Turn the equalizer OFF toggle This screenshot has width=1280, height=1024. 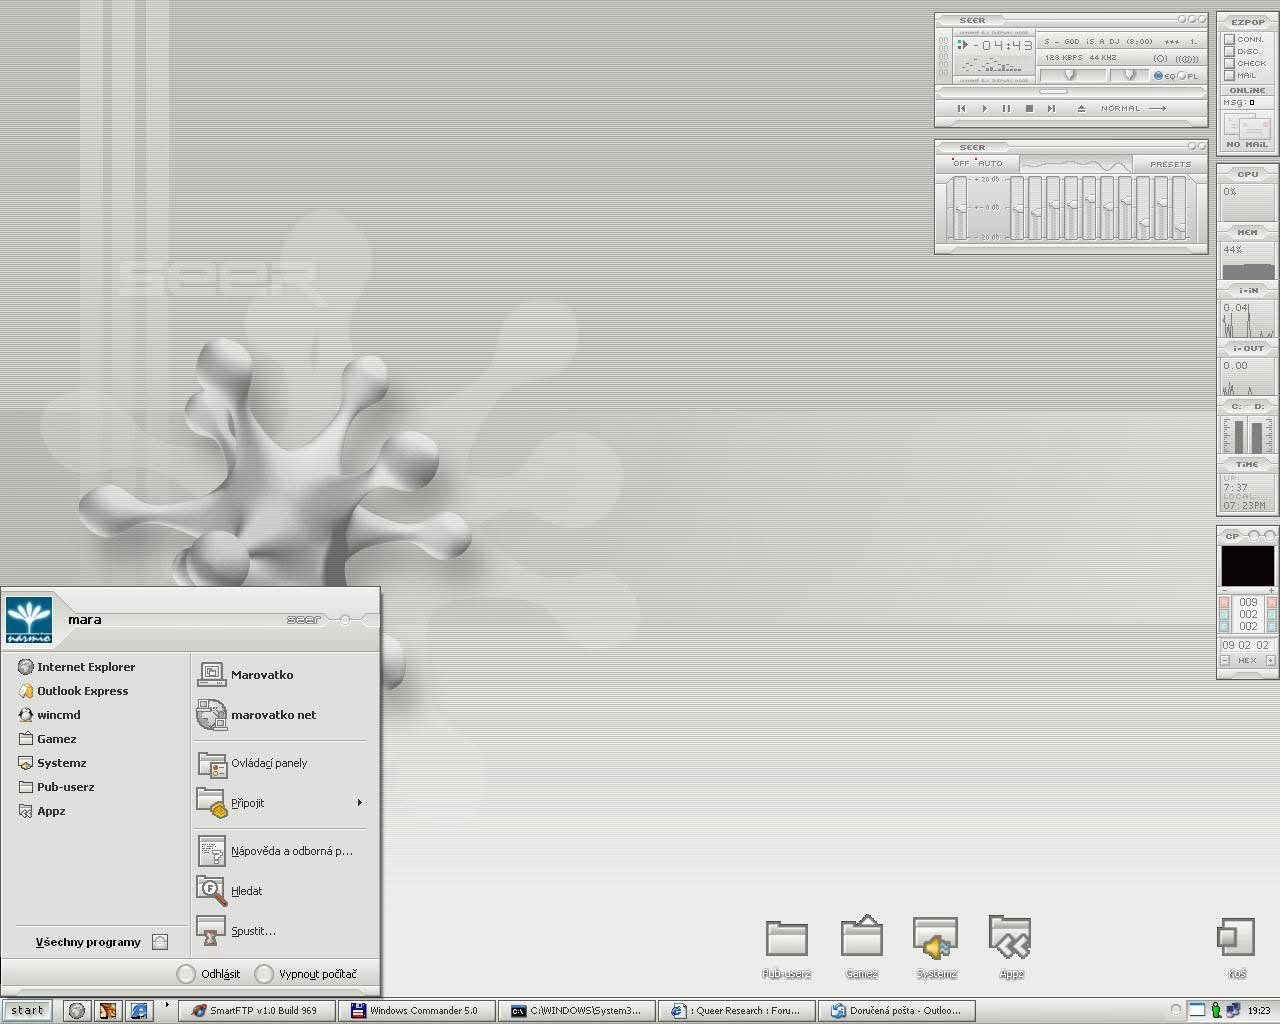click(960, 163)
